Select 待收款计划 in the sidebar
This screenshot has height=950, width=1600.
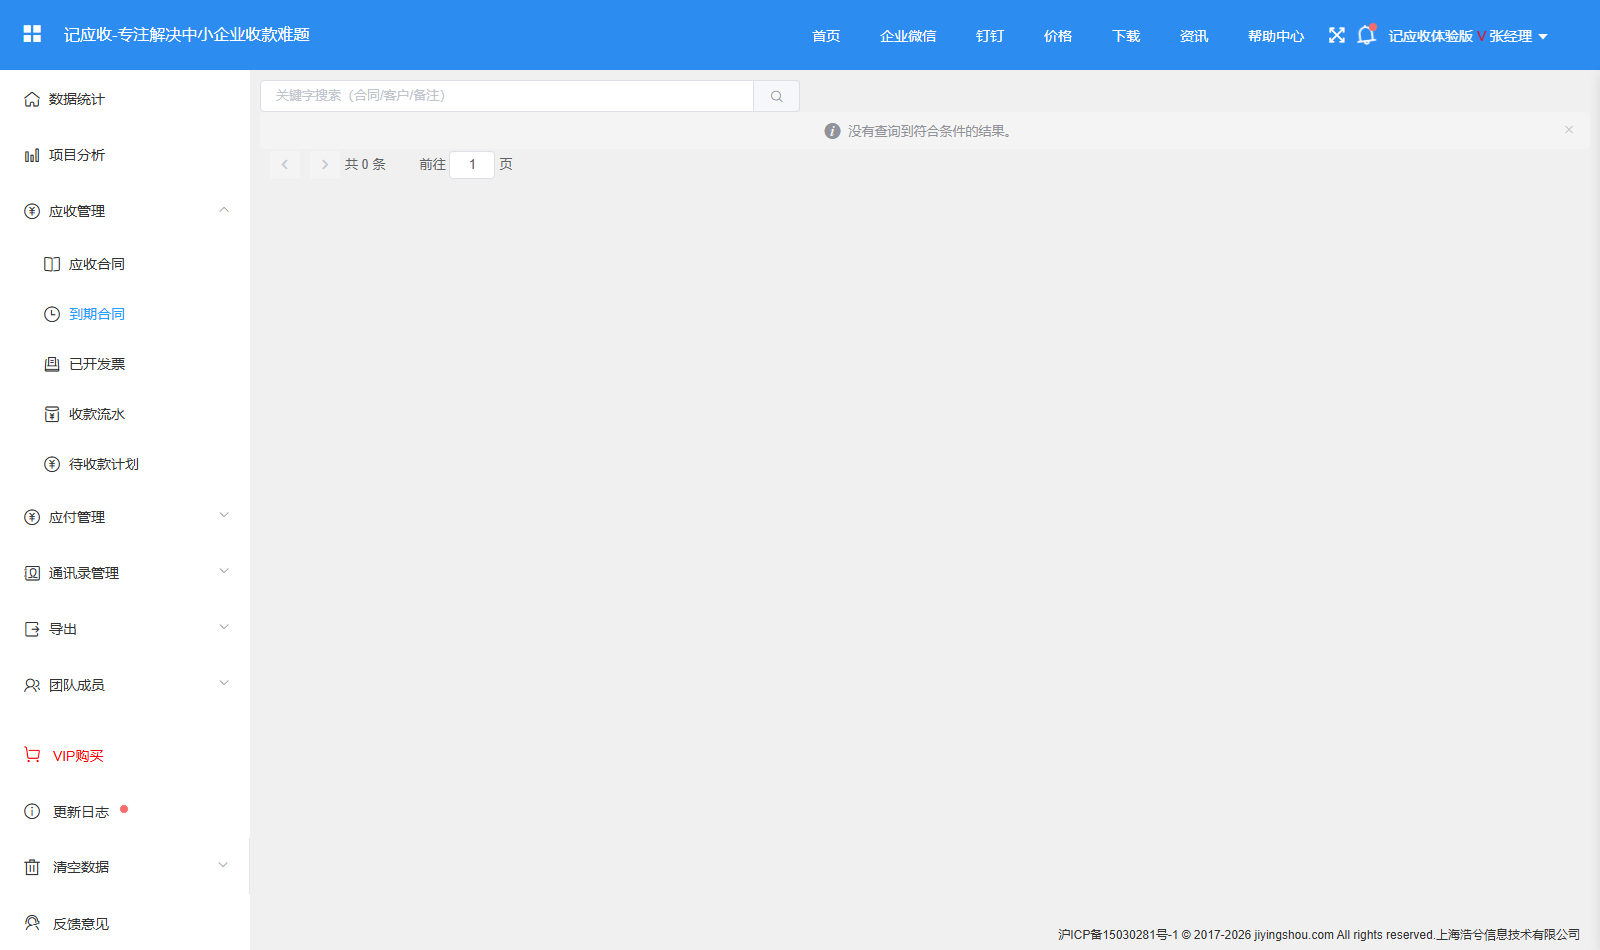(x=104, y=464)
